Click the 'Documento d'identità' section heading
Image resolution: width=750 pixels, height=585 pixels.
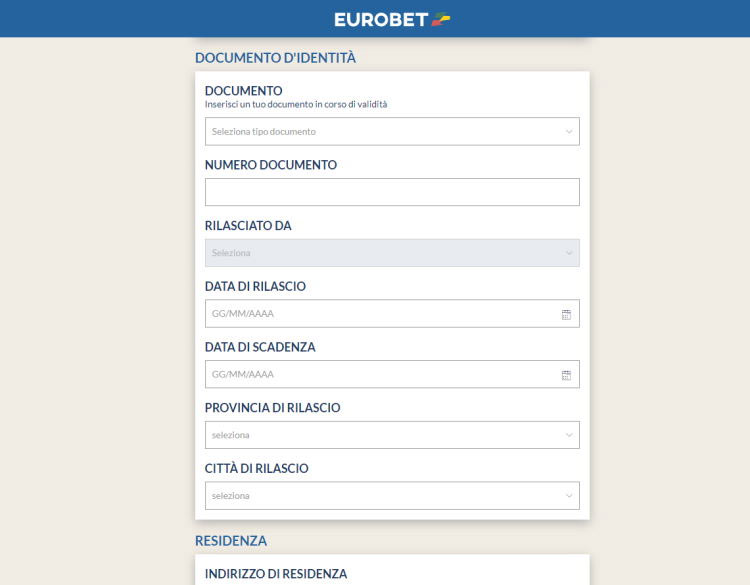(x=275, y=58)
